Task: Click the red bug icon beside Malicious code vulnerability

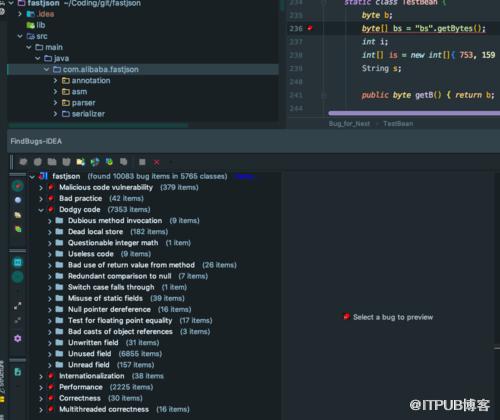Action: 51,187
